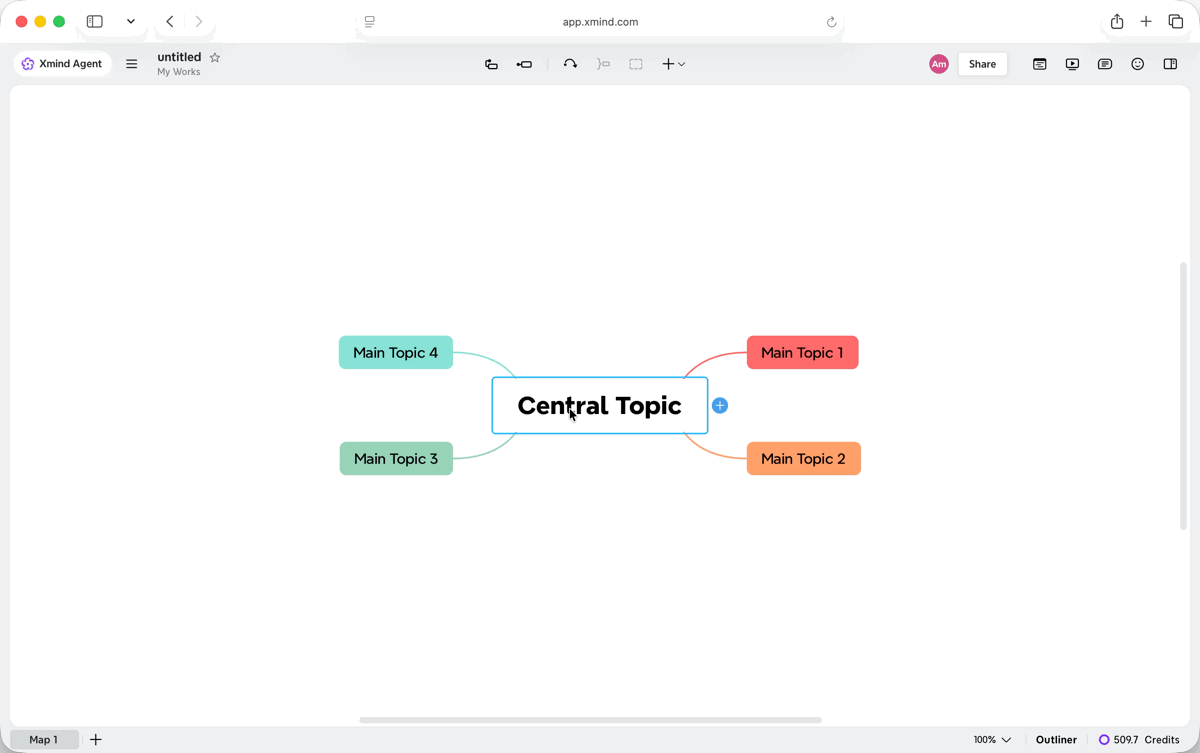View the 509.7 Credits balance
The height and width of the screenshot is (753, 1200).
[1139, 740]
